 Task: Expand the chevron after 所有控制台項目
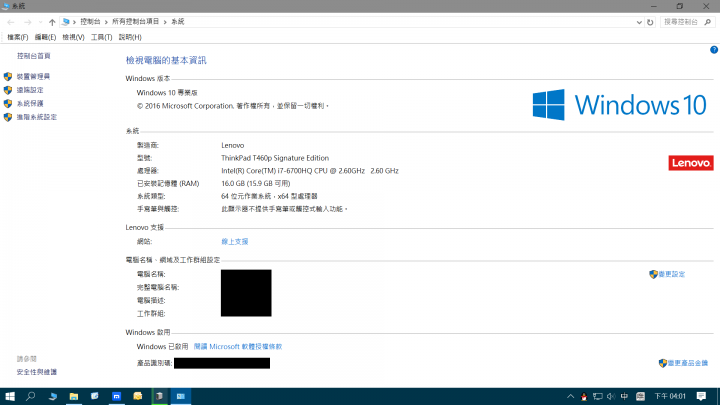(x=165, y=22)
